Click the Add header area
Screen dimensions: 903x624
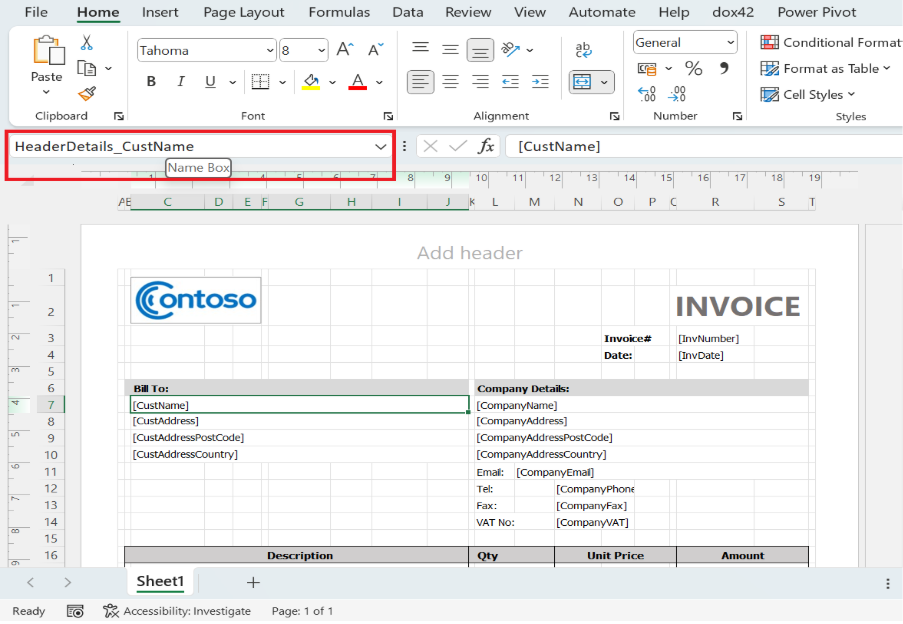[x=469, y=253]
